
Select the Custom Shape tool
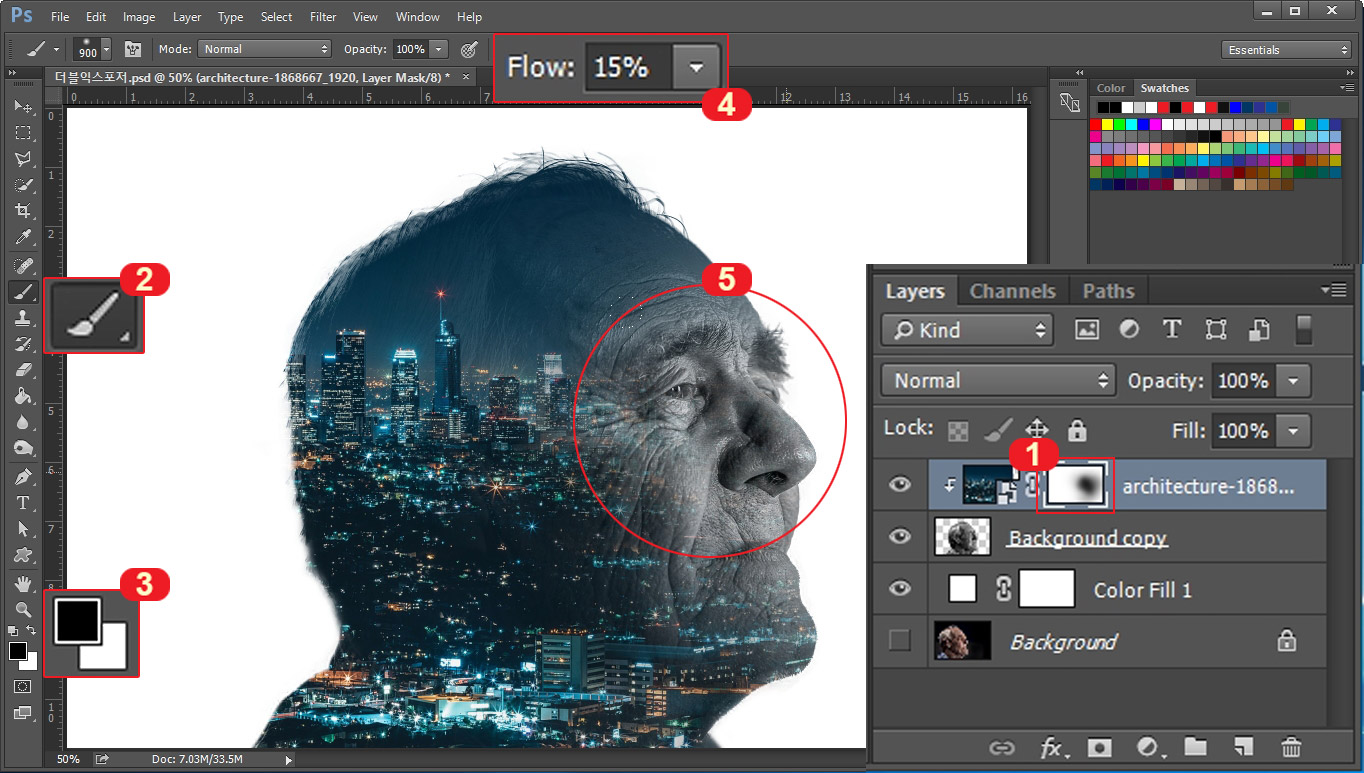(23, 555)
